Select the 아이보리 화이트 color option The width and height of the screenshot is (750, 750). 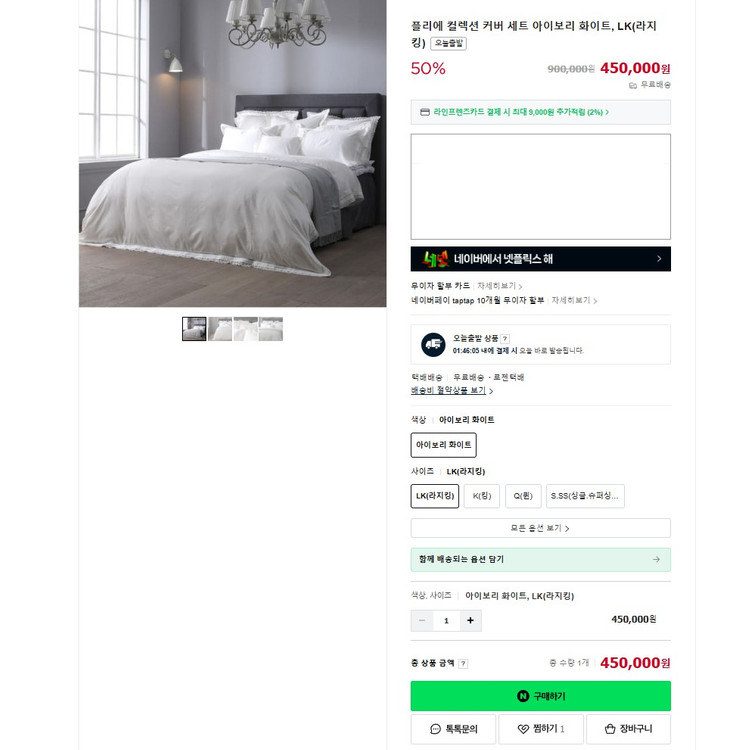pos(443,445)
